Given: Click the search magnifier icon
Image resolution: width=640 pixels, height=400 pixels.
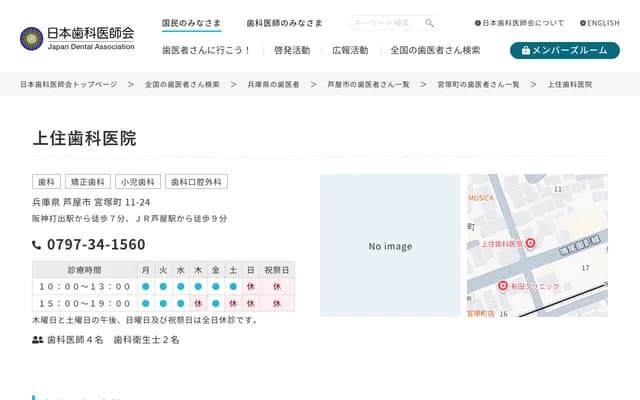Looking at the screenshot, I should pyautogui.click(x=429, y=23).
